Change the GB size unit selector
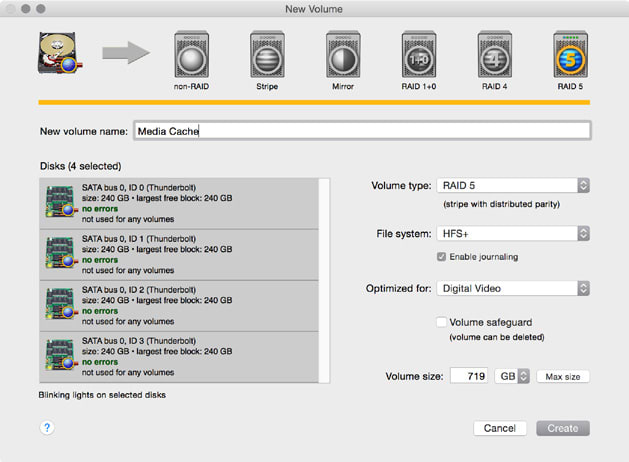629x462 pixels. pyautogui.click(x=512, y=377)
